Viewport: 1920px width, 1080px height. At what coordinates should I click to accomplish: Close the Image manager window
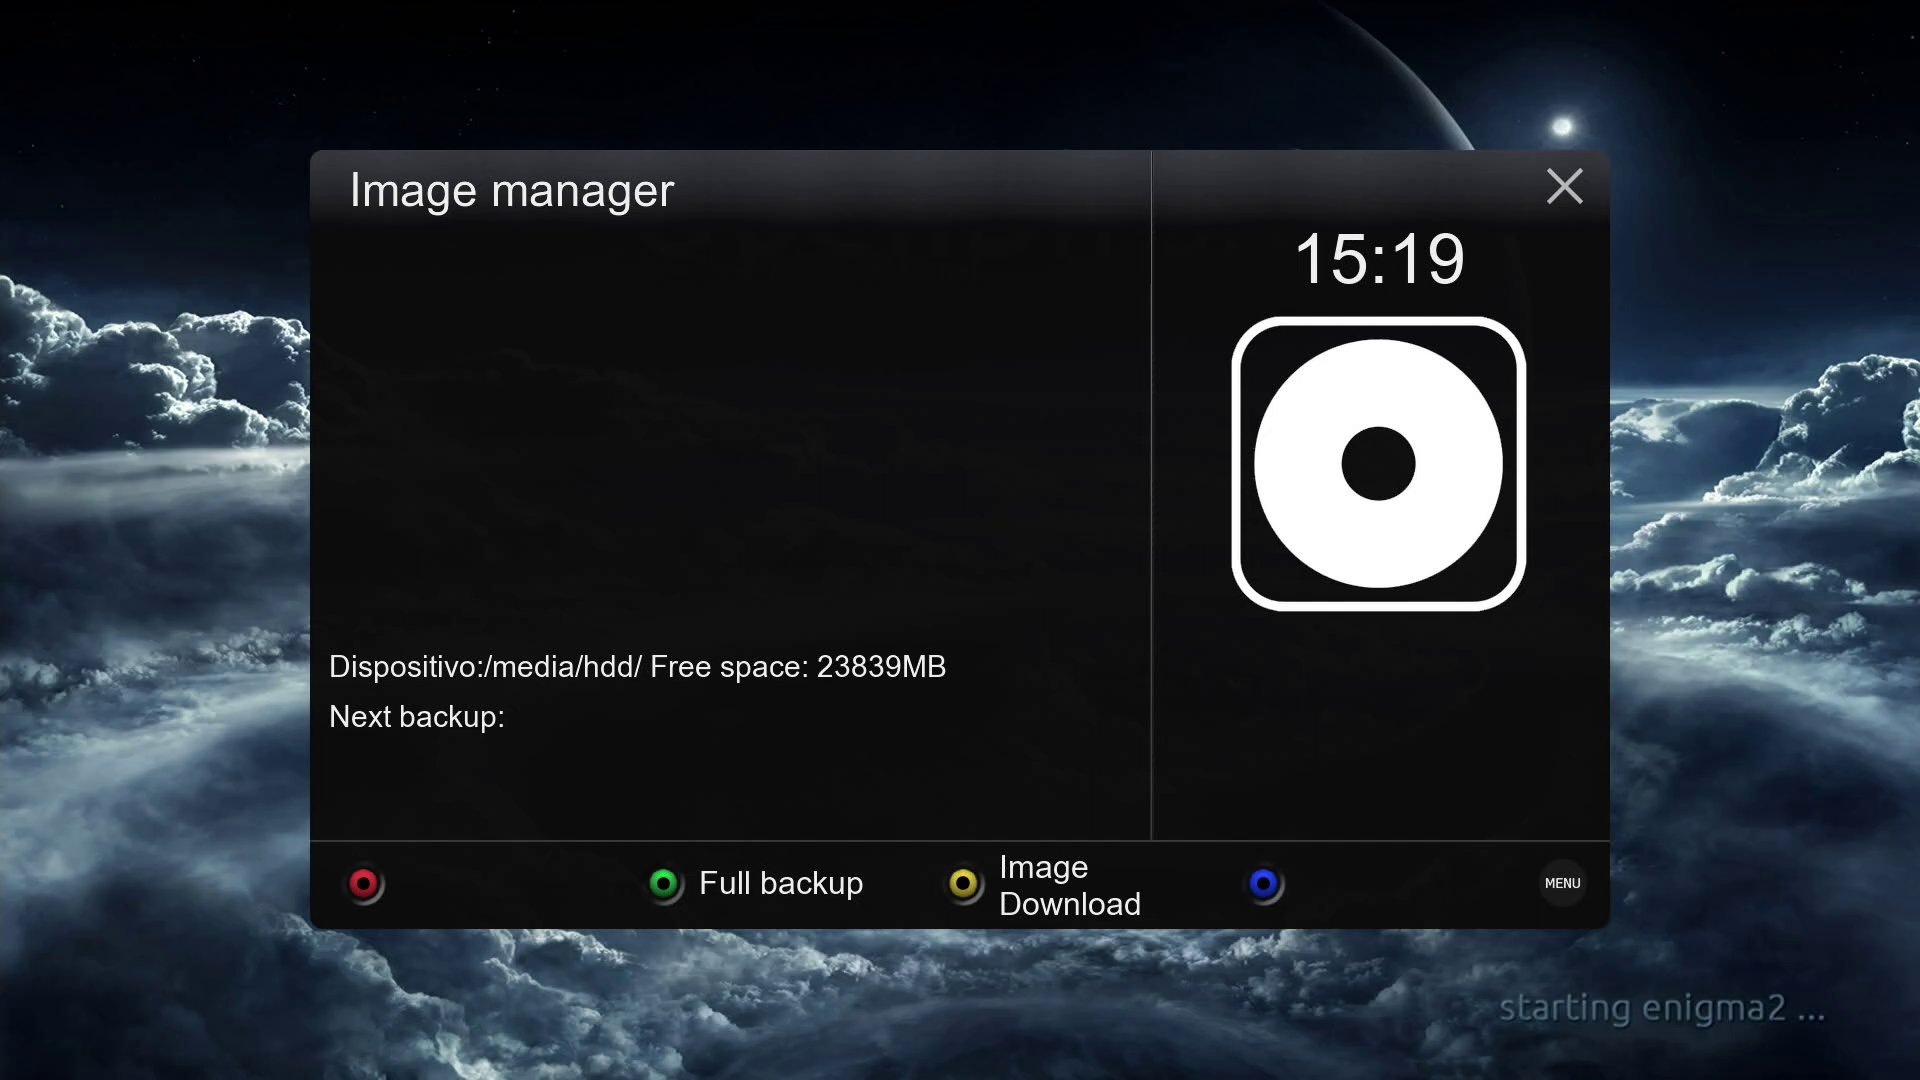[1564, 187]
